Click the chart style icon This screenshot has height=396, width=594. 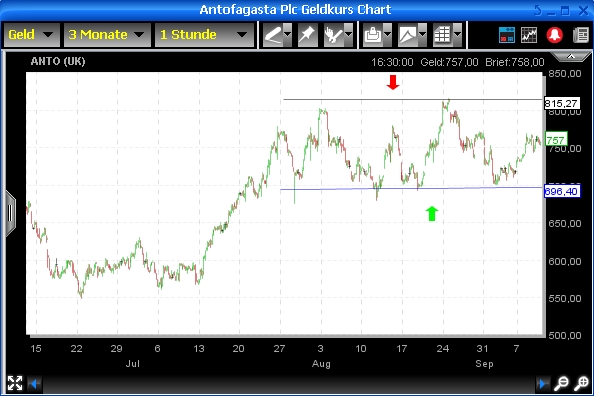(x=408, y=35)
